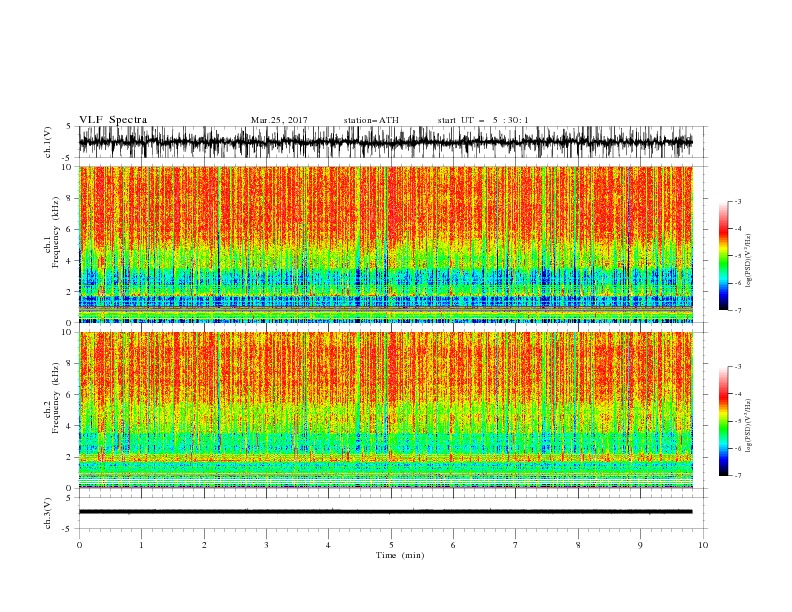This screenshot has width=792, height=612.
Task: Click the 'station=ATH' label
Action: (x=371, y=120)
